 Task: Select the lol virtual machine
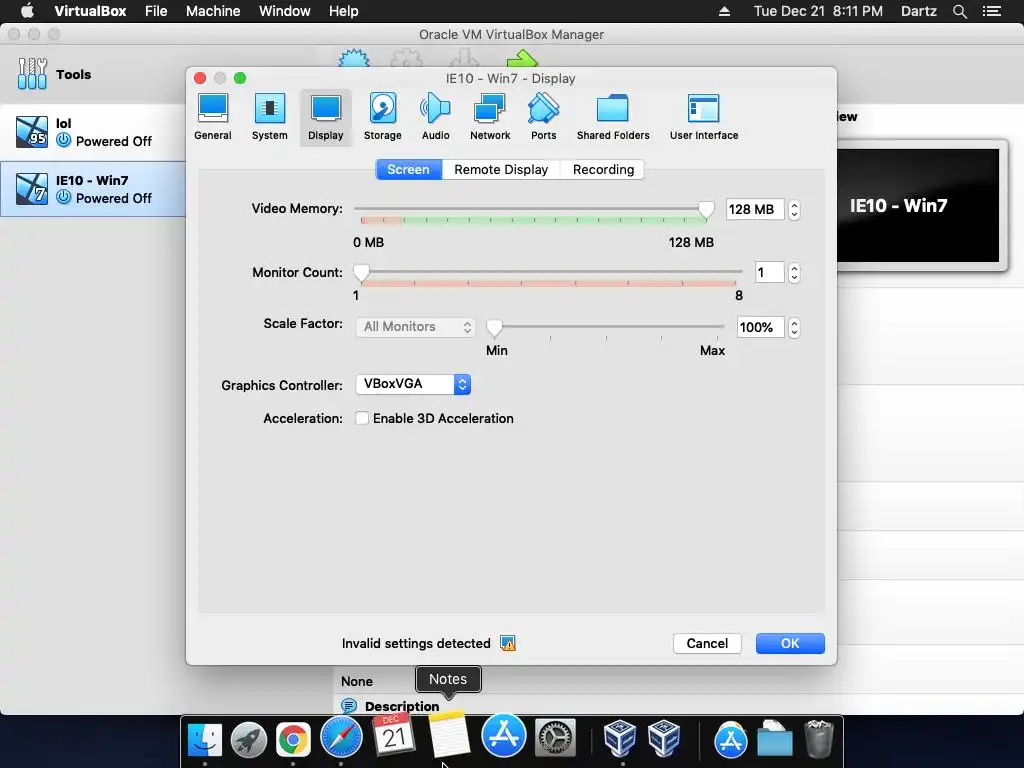[93, 133]
